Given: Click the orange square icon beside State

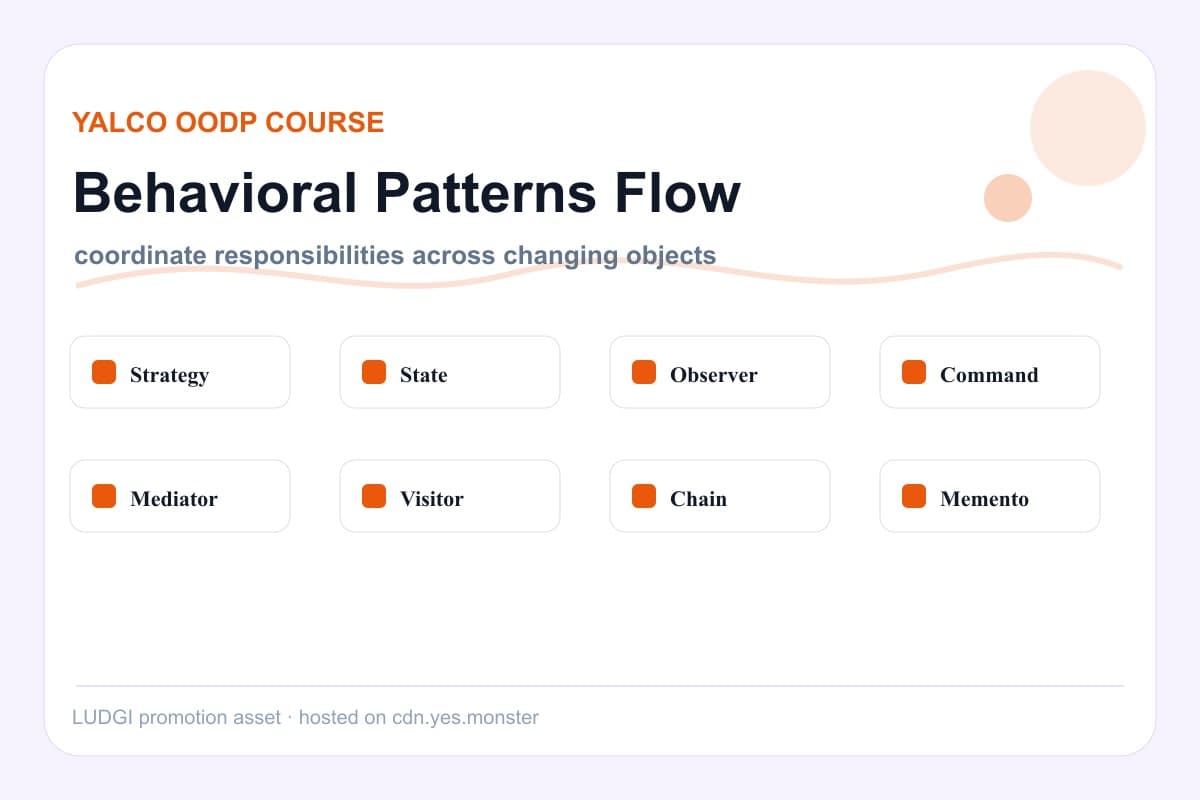Looking at the screenshot, I should 374,372.
